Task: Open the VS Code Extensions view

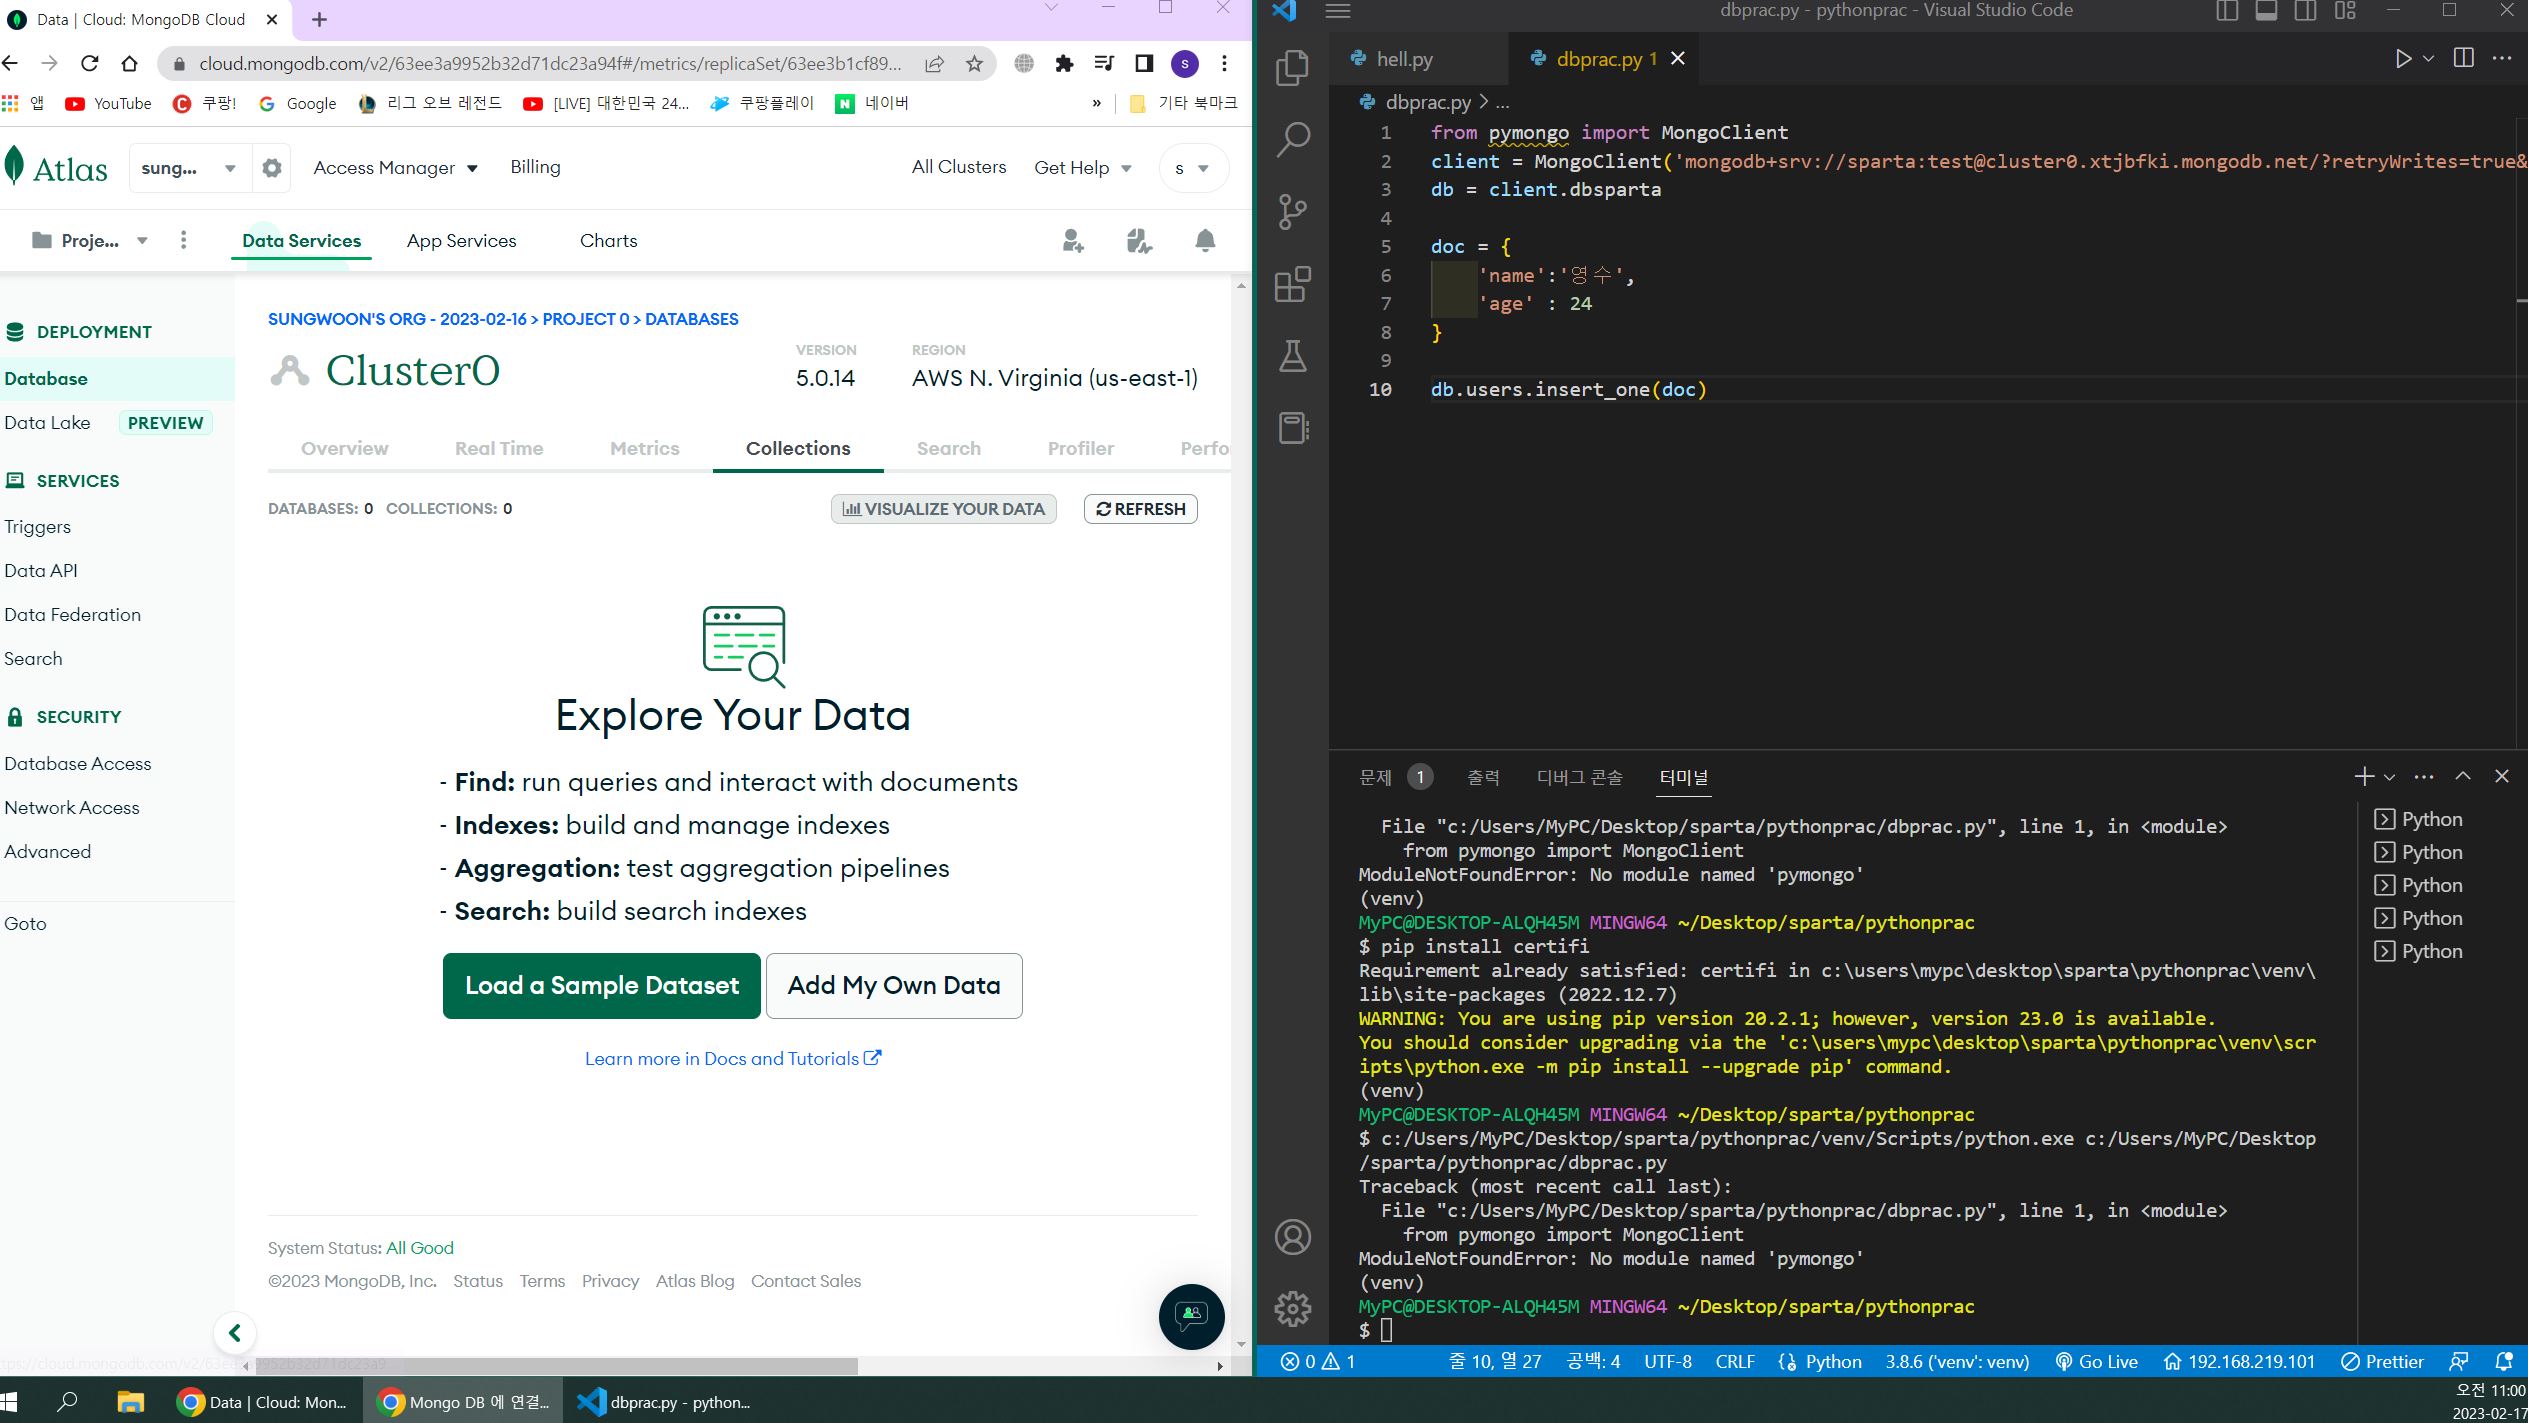Action: pyautogui.click(x=1292, y=284)
